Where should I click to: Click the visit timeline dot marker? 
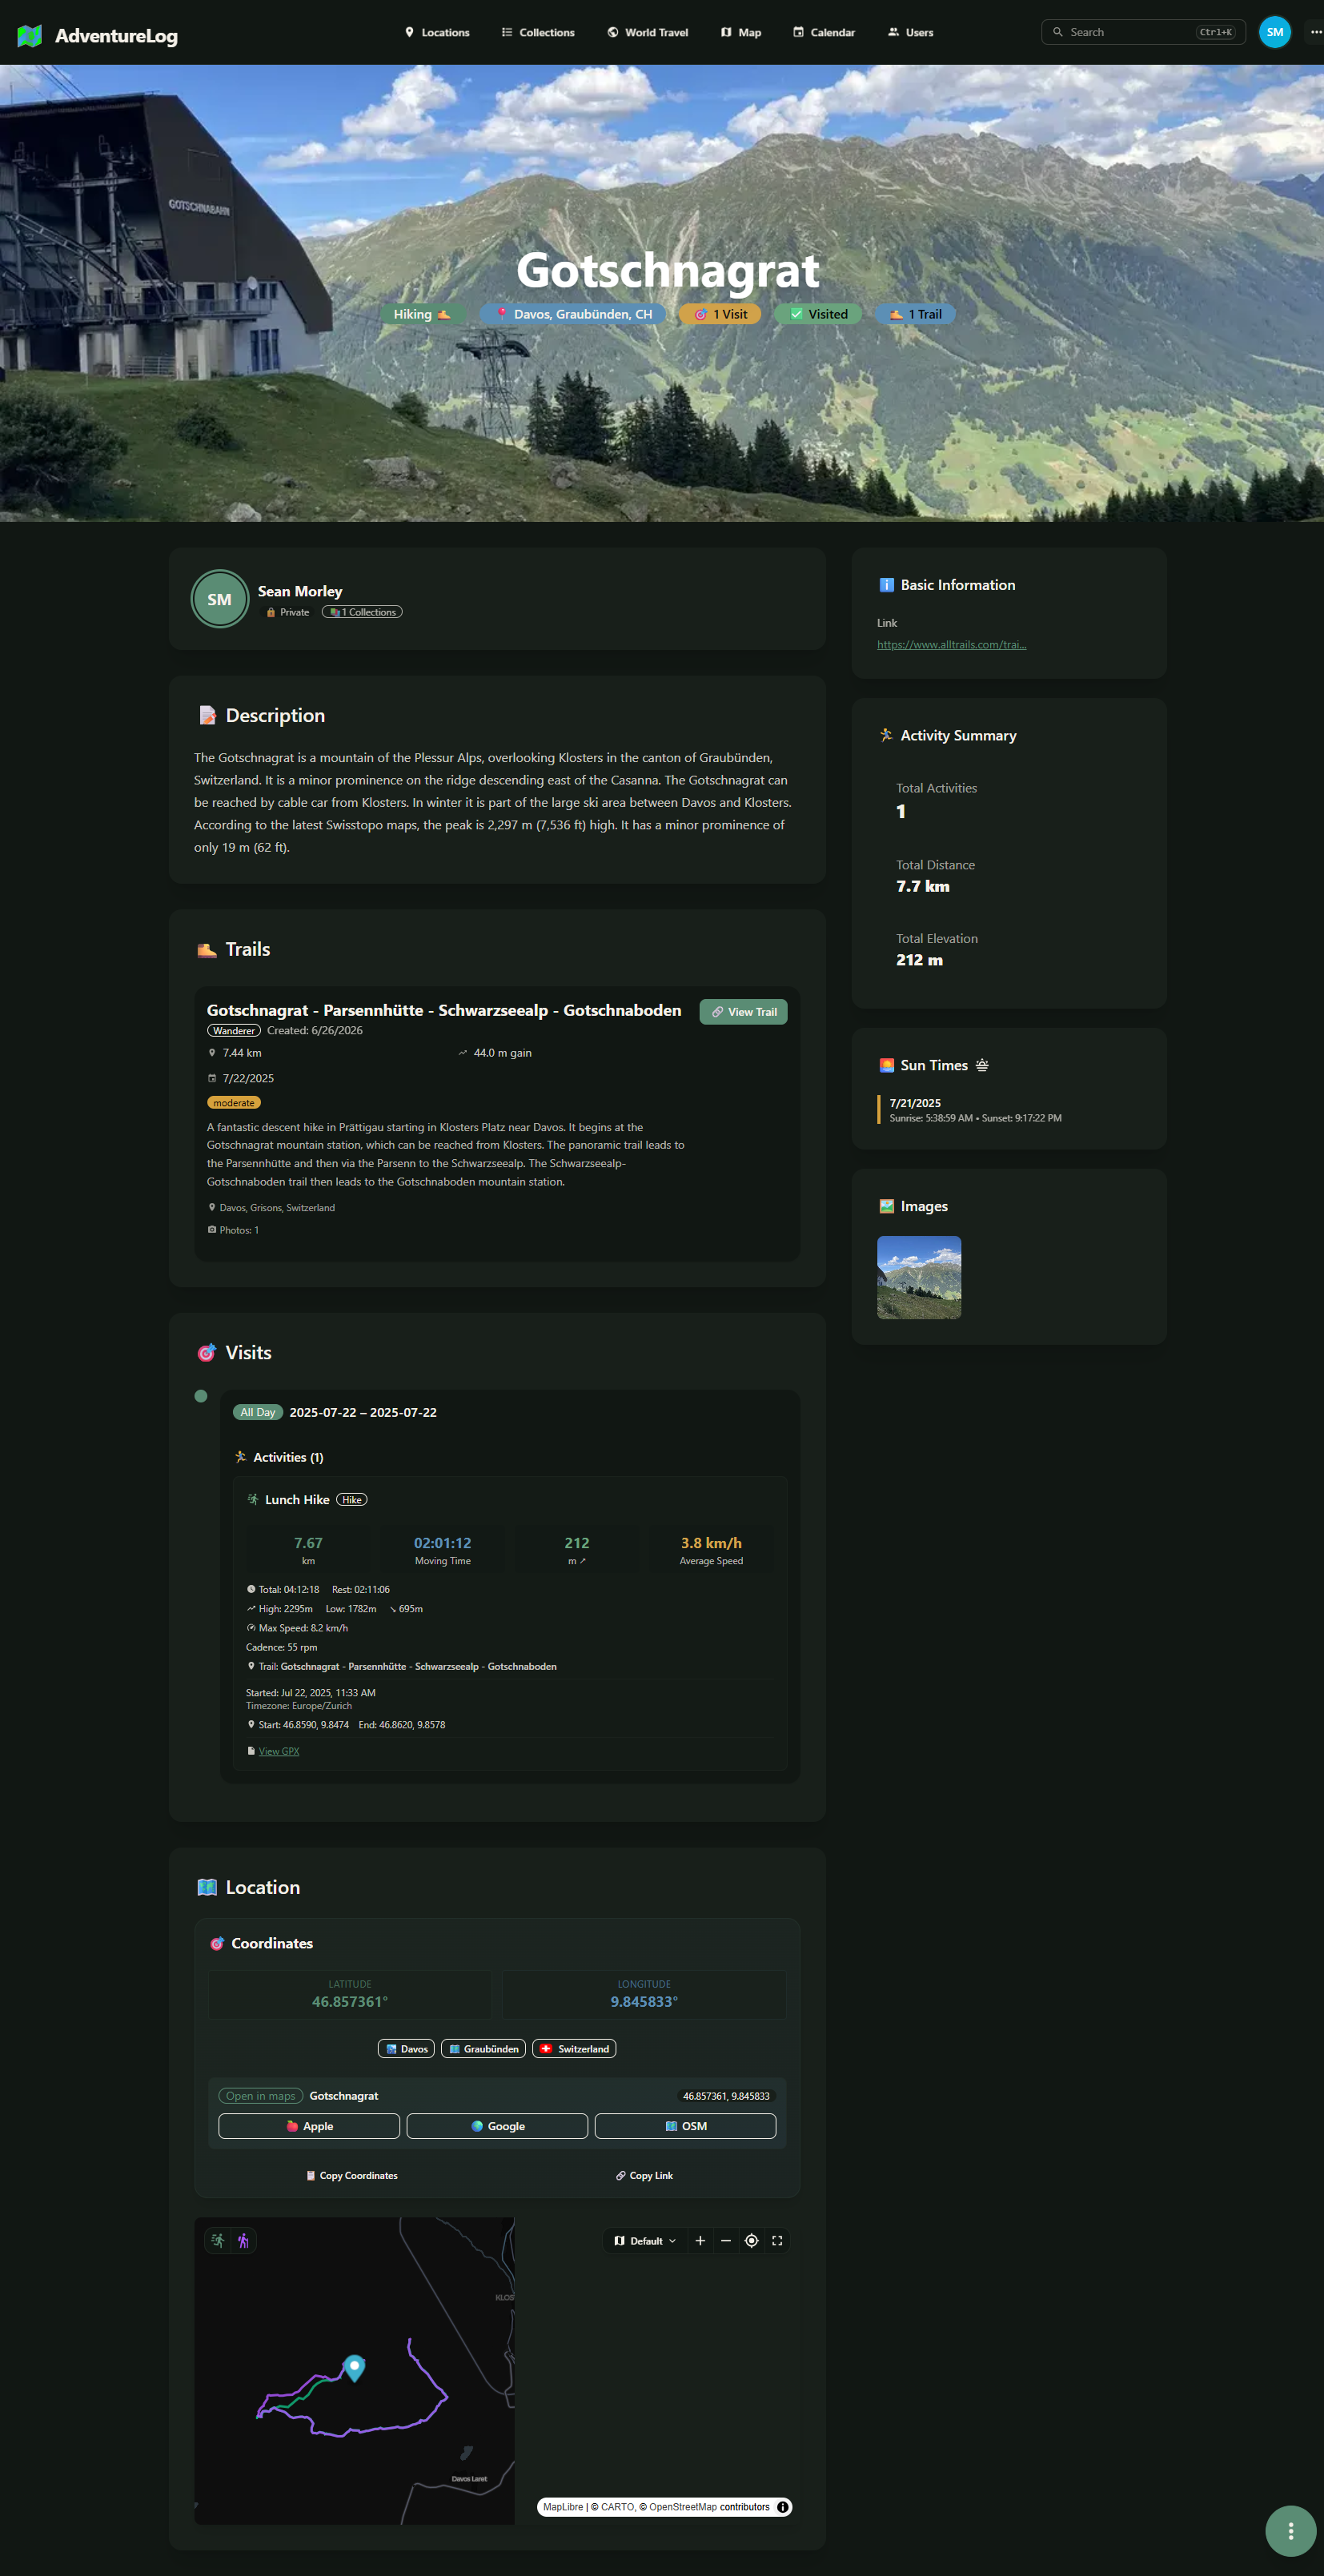[201, 1396]
